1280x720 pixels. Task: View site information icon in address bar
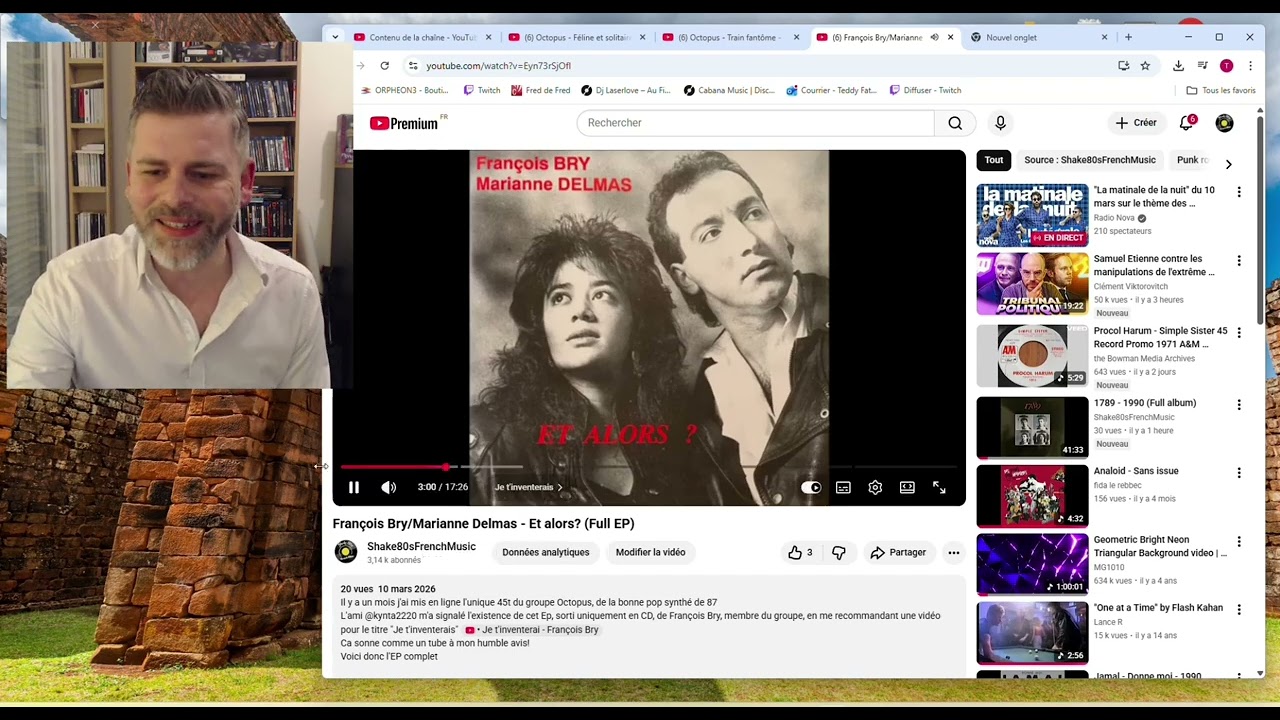pos(413,66)
